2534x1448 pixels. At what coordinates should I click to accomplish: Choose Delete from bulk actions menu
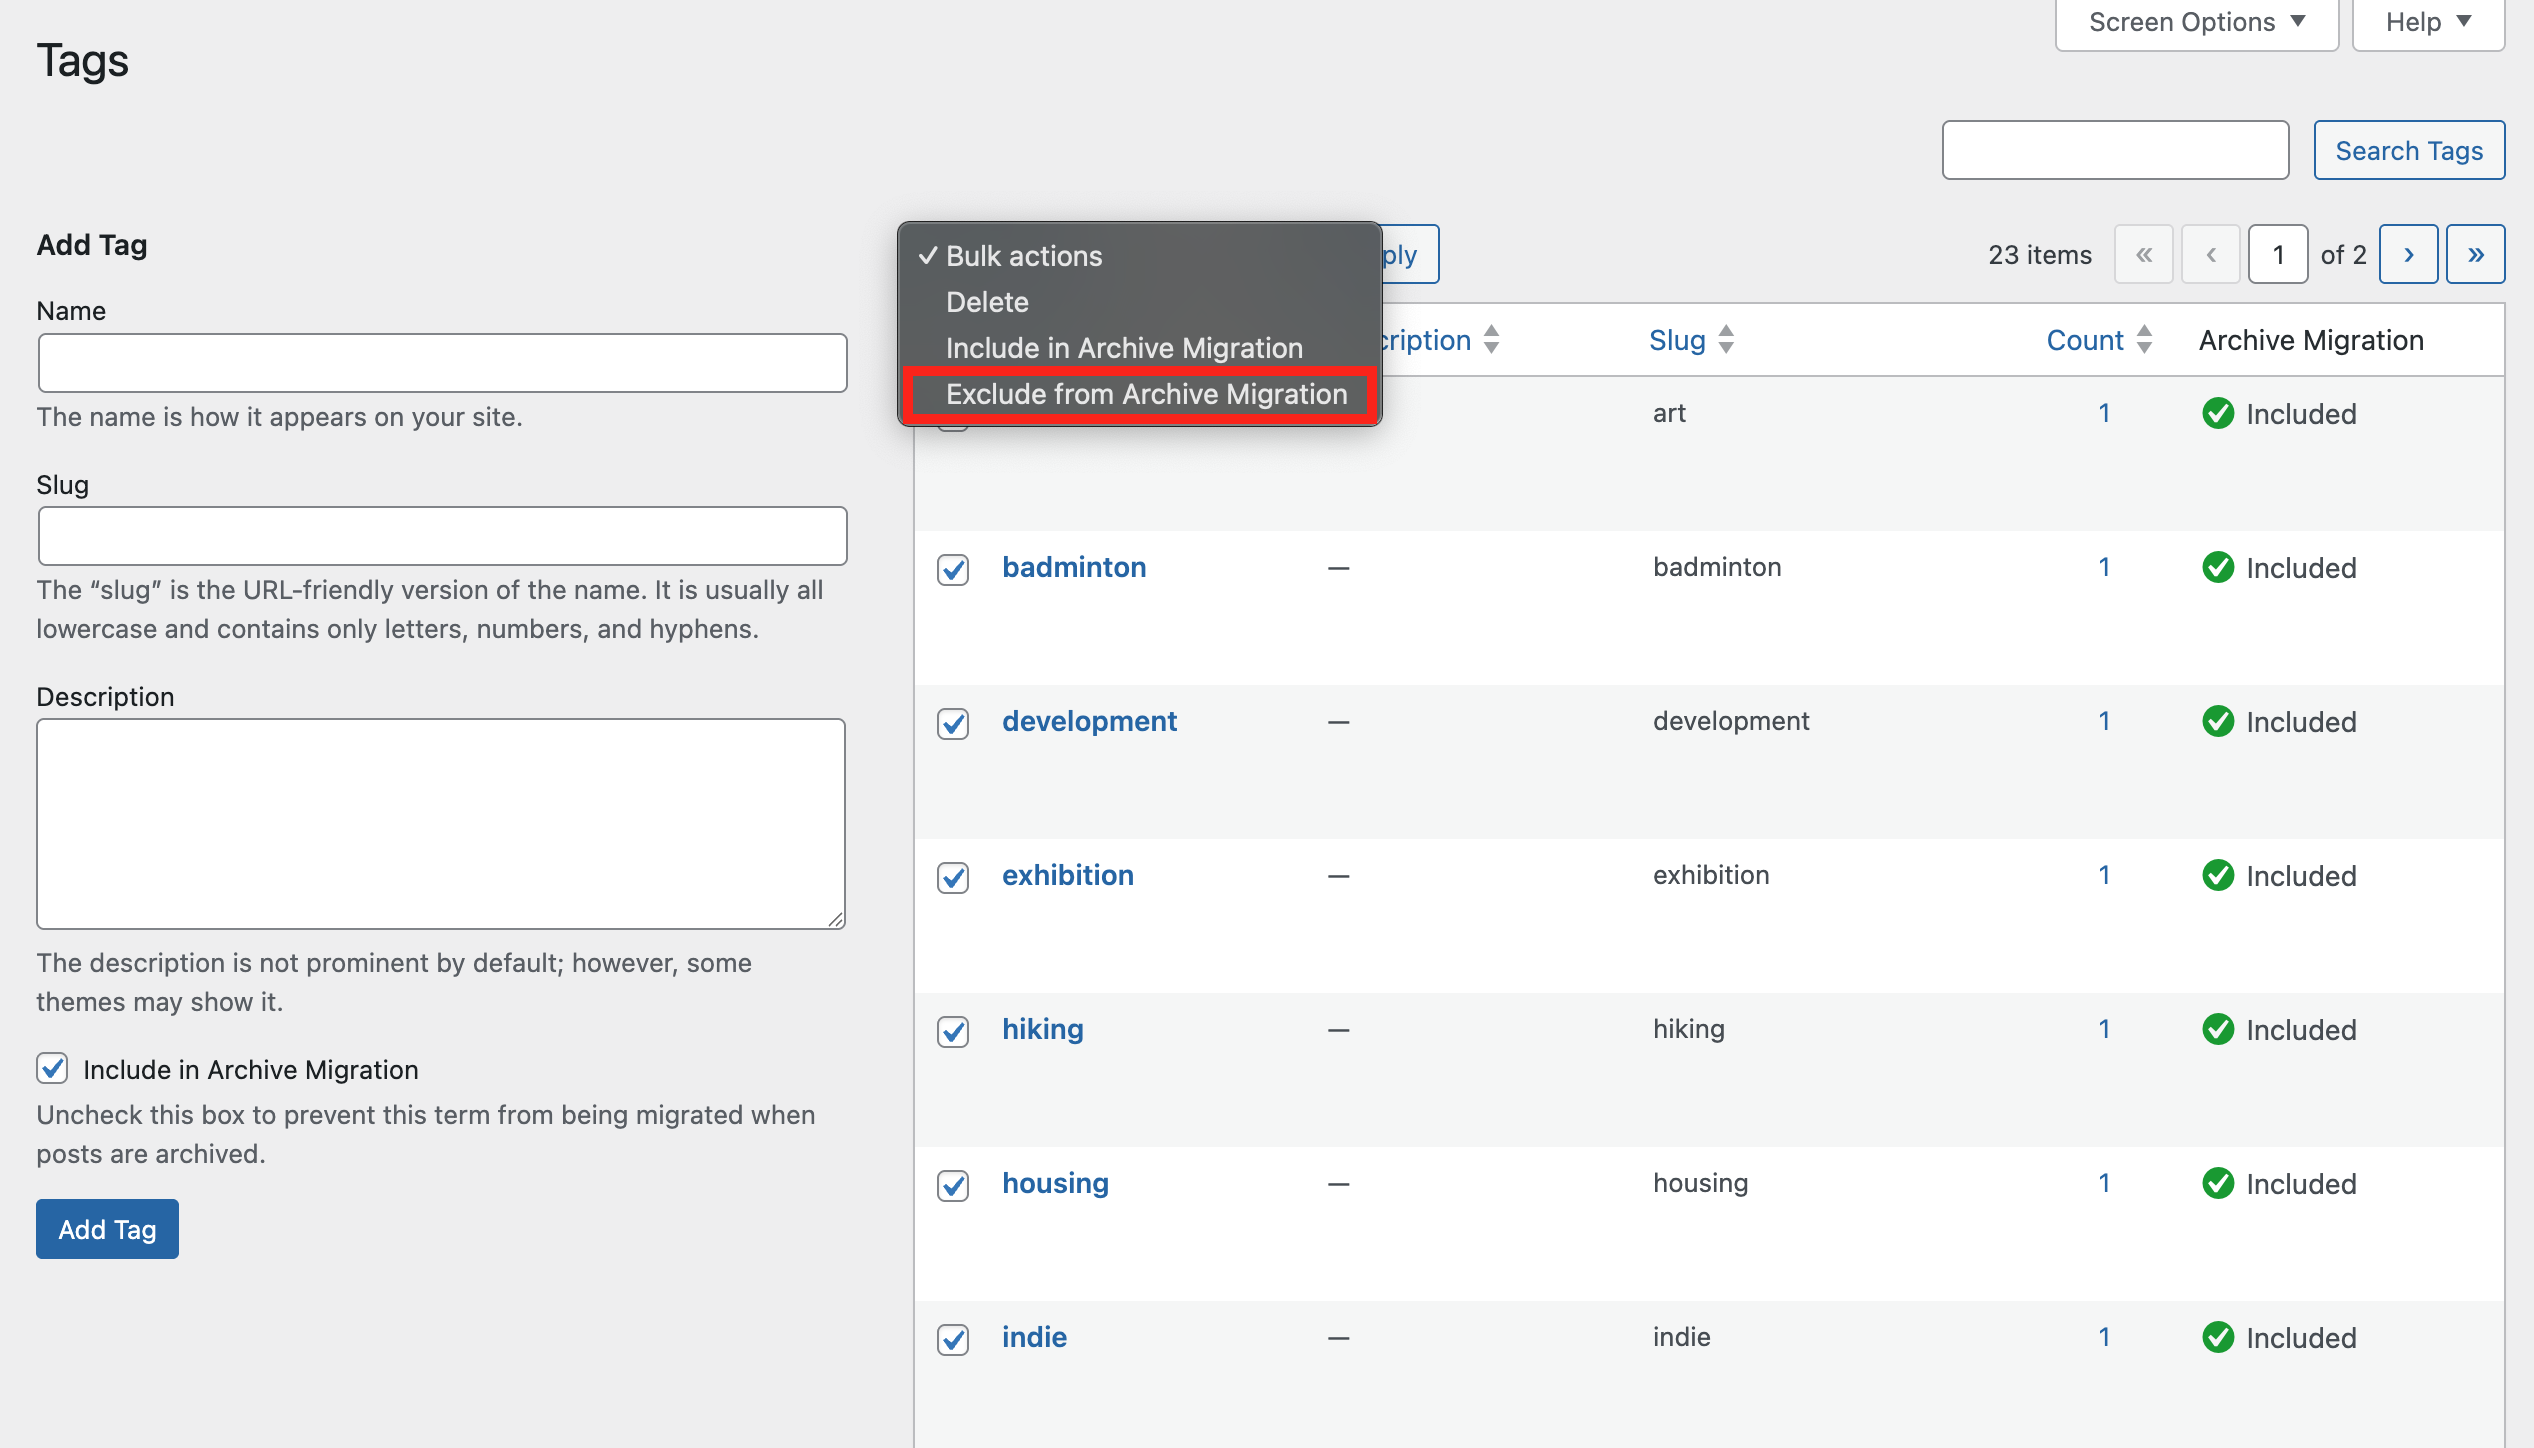click(x=986, y=302)
